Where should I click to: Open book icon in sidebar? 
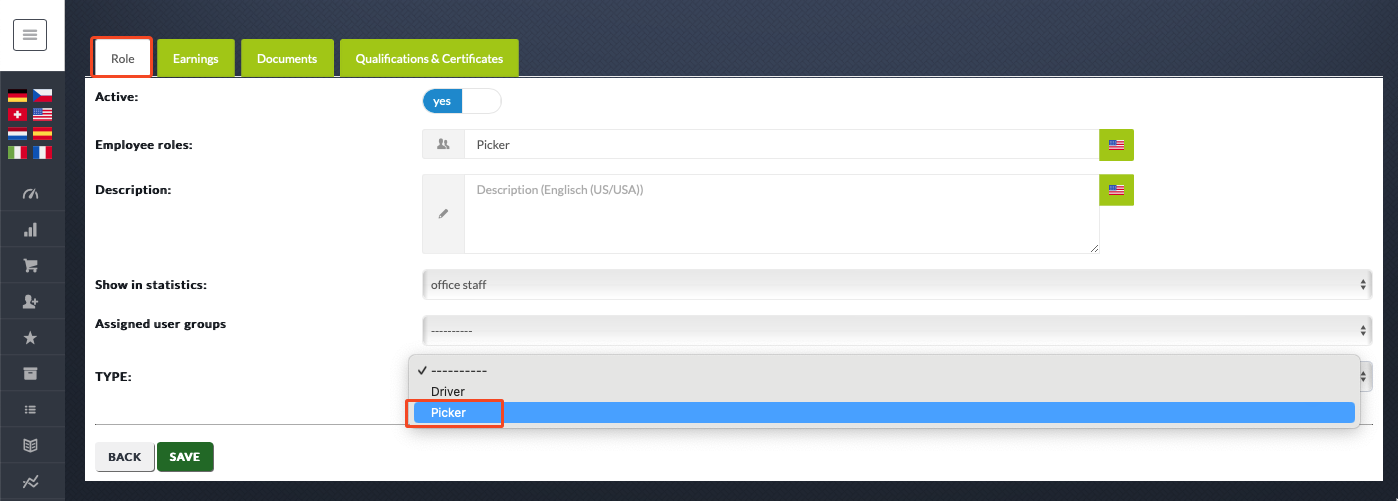(x=30, y=445)
